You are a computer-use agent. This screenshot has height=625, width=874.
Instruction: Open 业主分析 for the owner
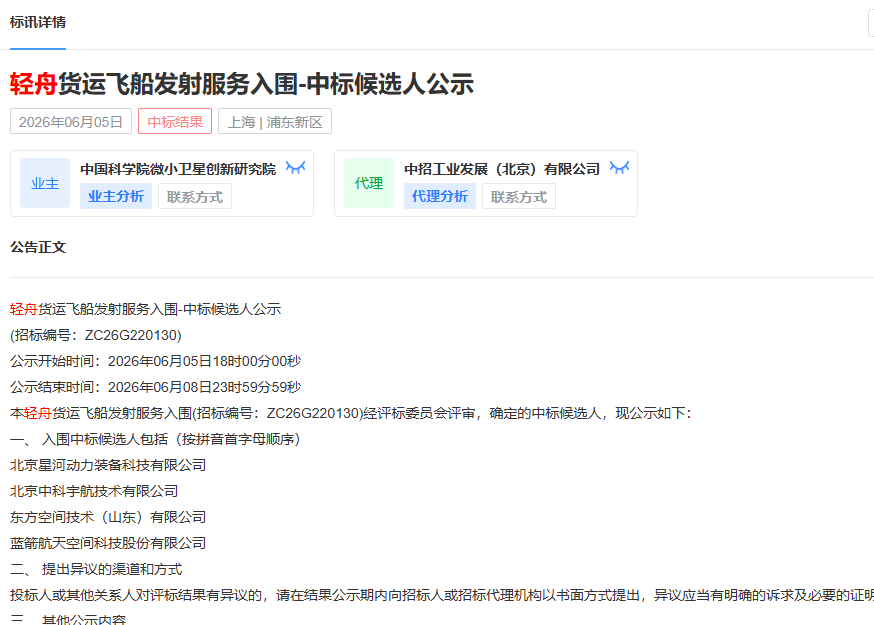tap(116, 196)
